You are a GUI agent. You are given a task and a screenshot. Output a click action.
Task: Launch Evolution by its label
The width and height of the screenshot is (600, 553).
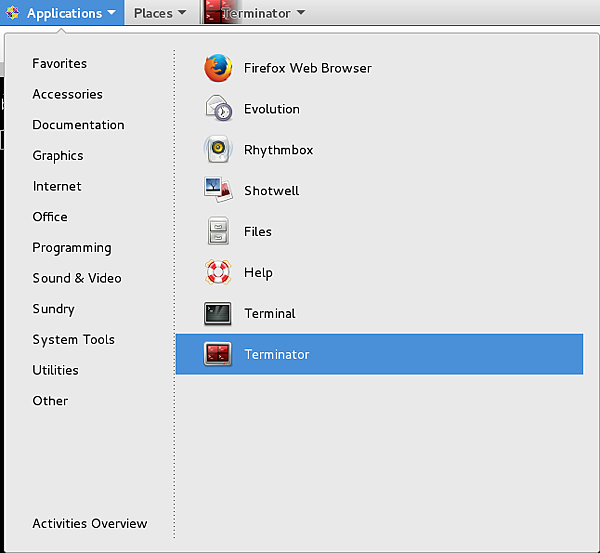[272, 109]
